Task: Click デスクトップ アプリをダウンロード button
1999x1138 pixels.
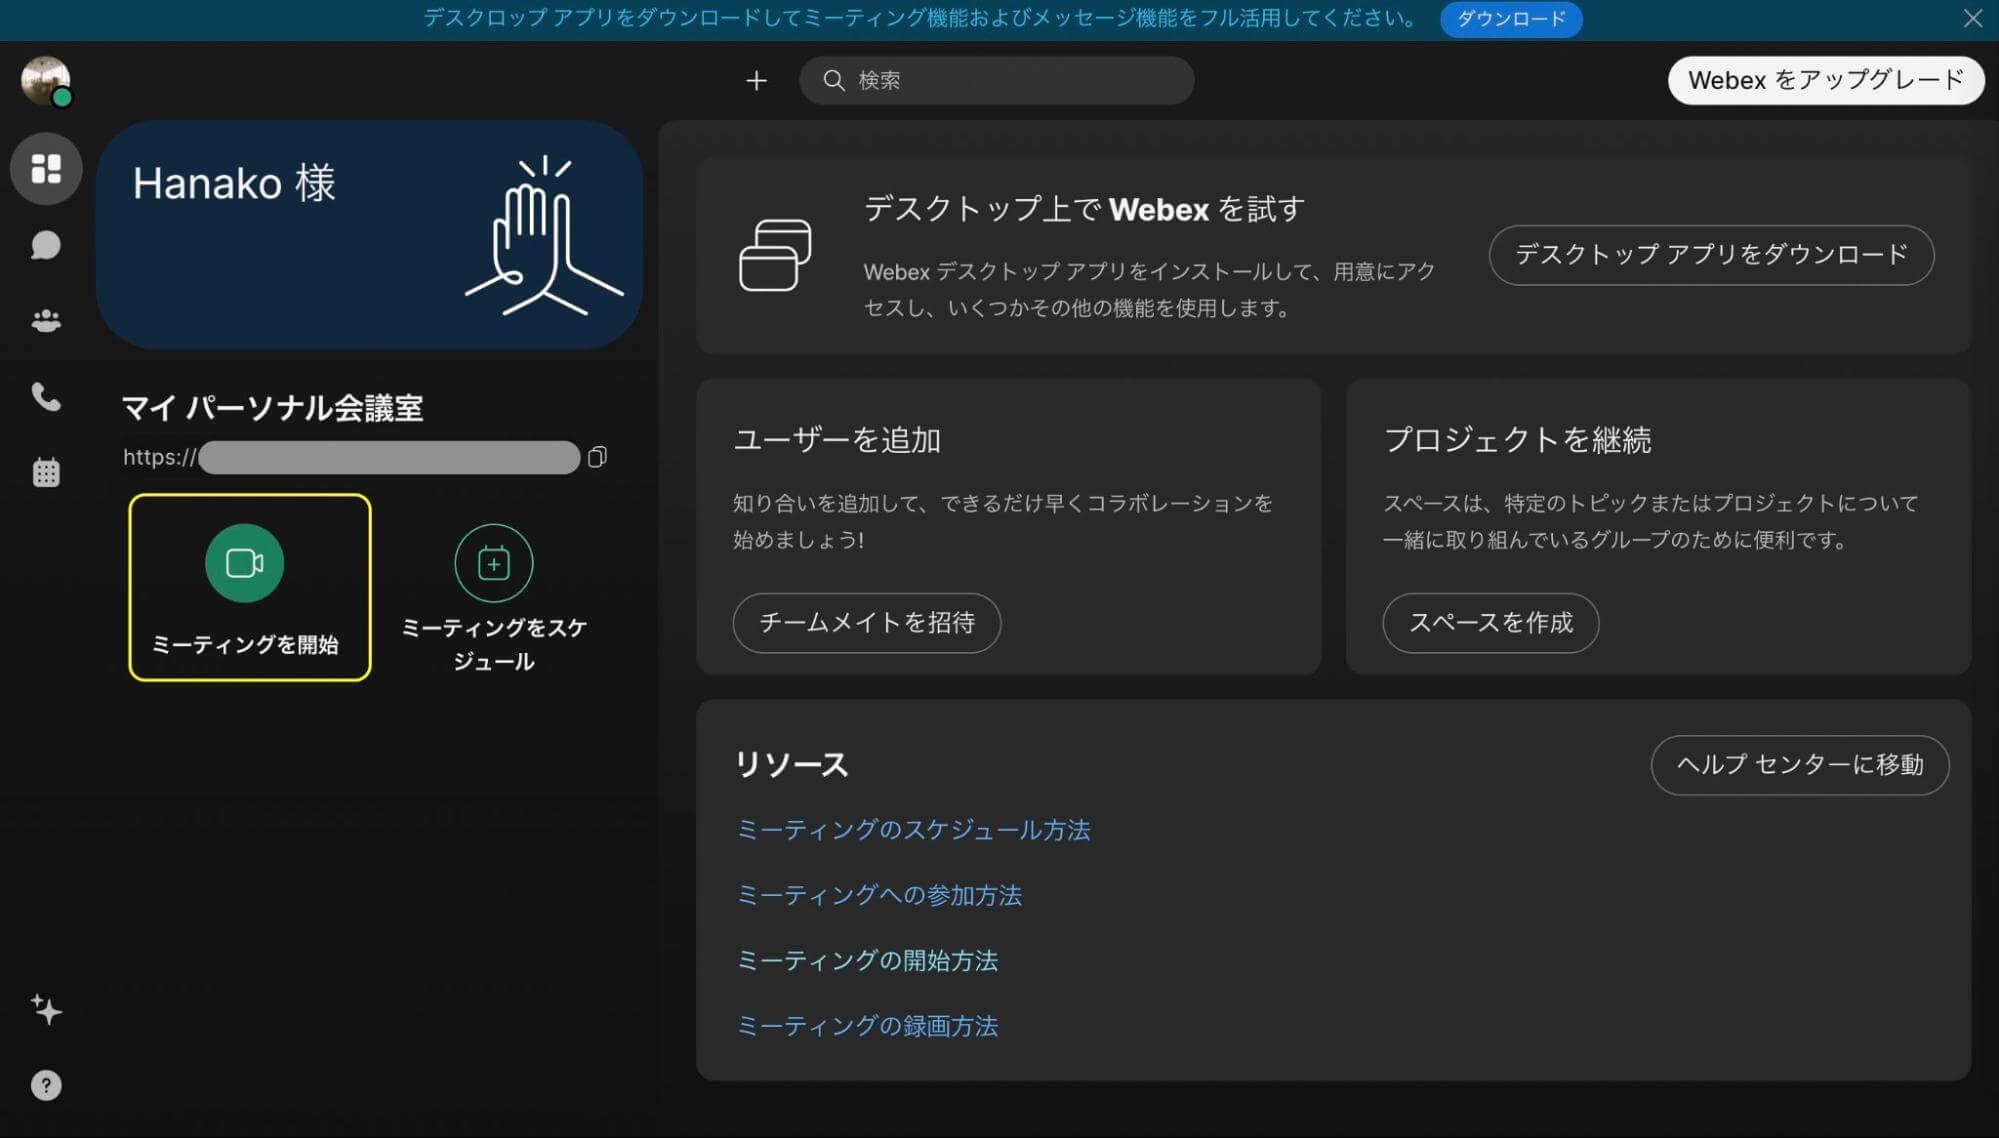Action: click(1711, 255)
